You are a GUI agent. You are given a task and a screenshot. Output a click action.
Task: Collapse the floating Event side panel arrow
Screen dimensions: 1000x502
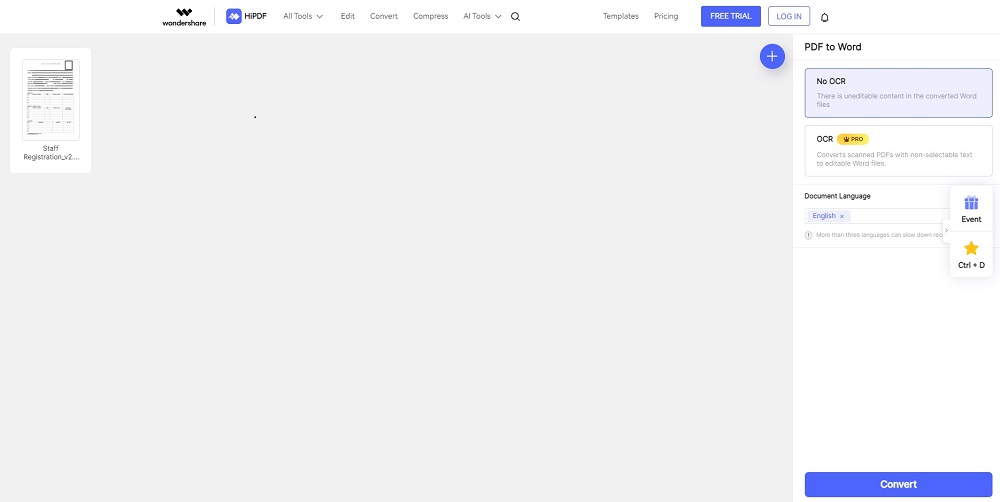point(946,230)
